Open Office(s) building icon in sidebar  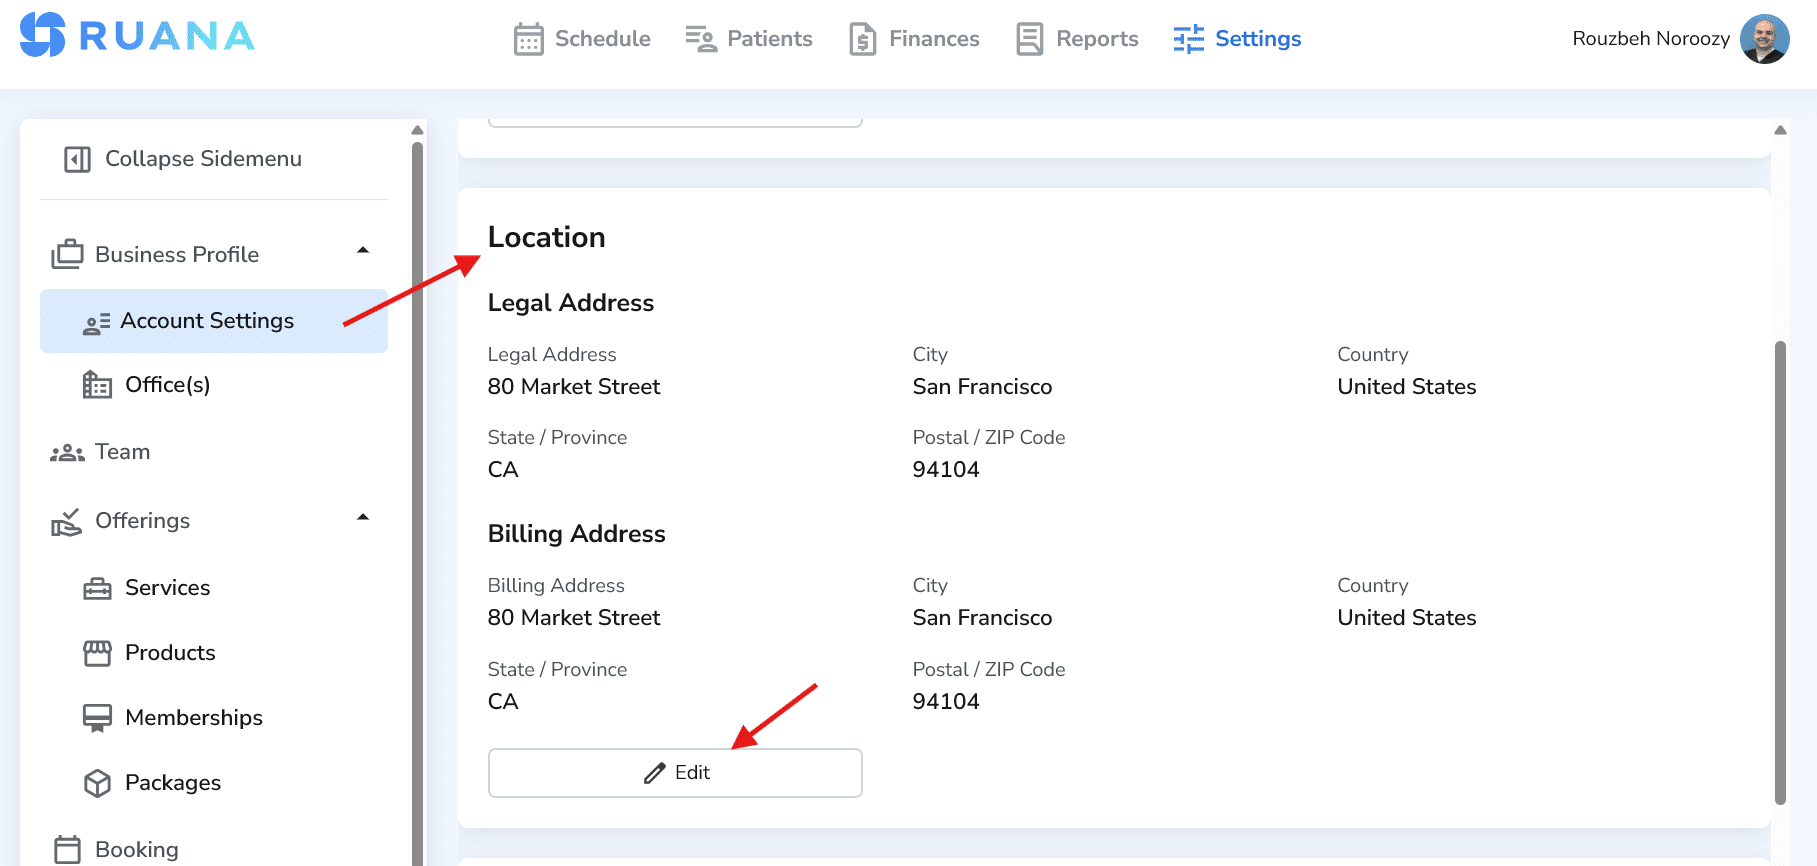97,385
